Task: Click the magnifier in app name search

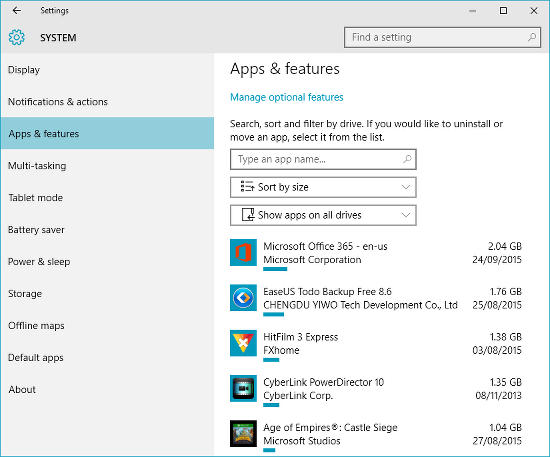Action: (407, 159)
